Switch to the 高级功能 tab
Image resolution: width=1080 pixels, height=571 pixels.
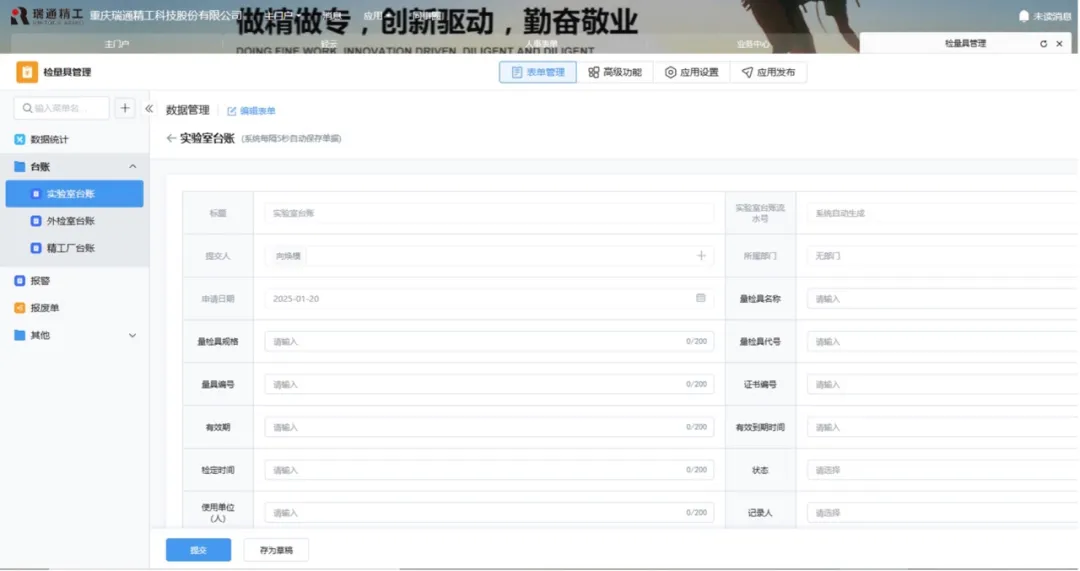615,72
